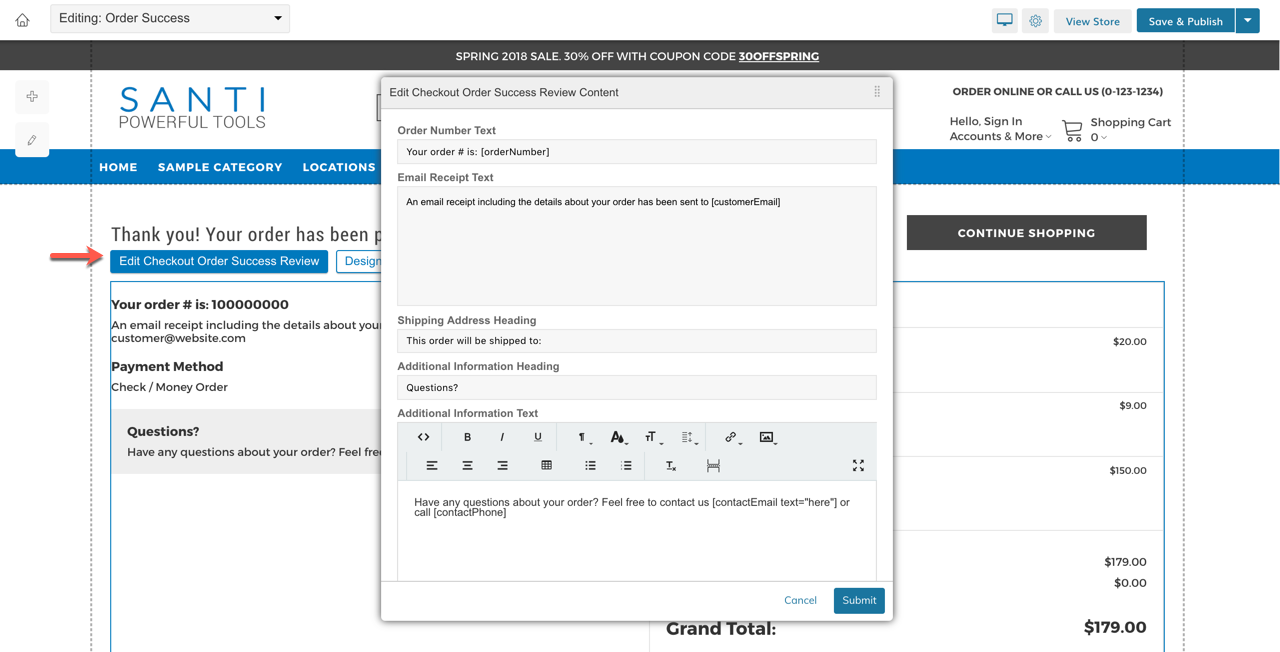Click Edit Checkout Order Success Review button
The height and width of the screenshot is (652, 1280).
coord(219,261)
